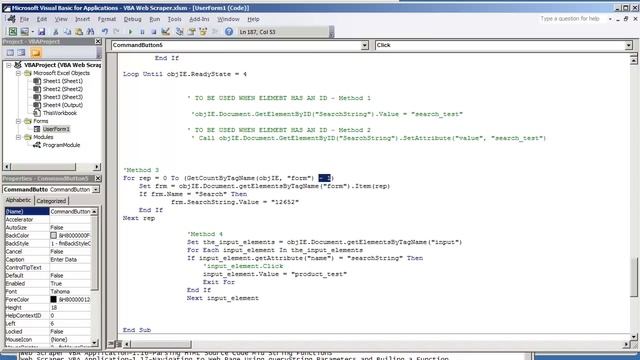Click the Loop Until objIE.ReadyState line
Viewport: 640px width, 360px height.
click(184, 74)
